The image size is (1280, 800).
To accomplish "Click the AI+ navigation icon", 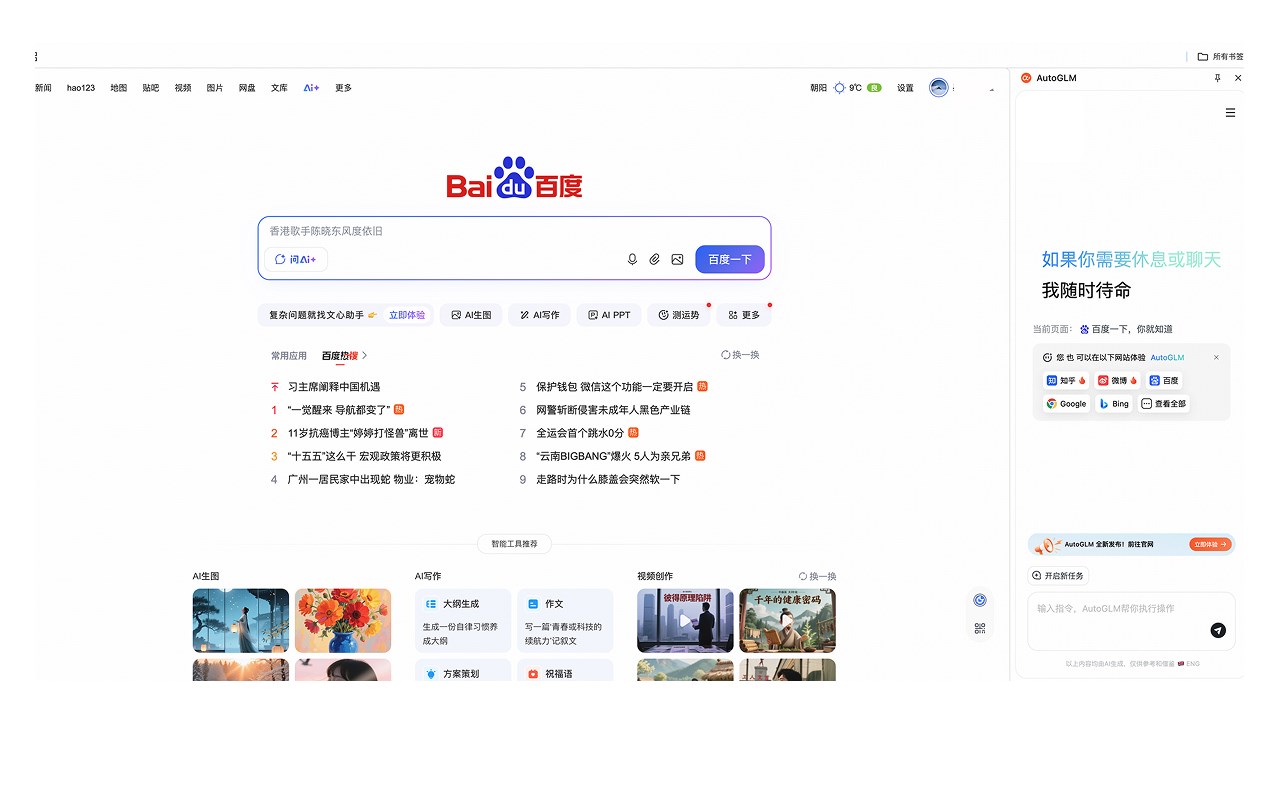I will point(311,88).
